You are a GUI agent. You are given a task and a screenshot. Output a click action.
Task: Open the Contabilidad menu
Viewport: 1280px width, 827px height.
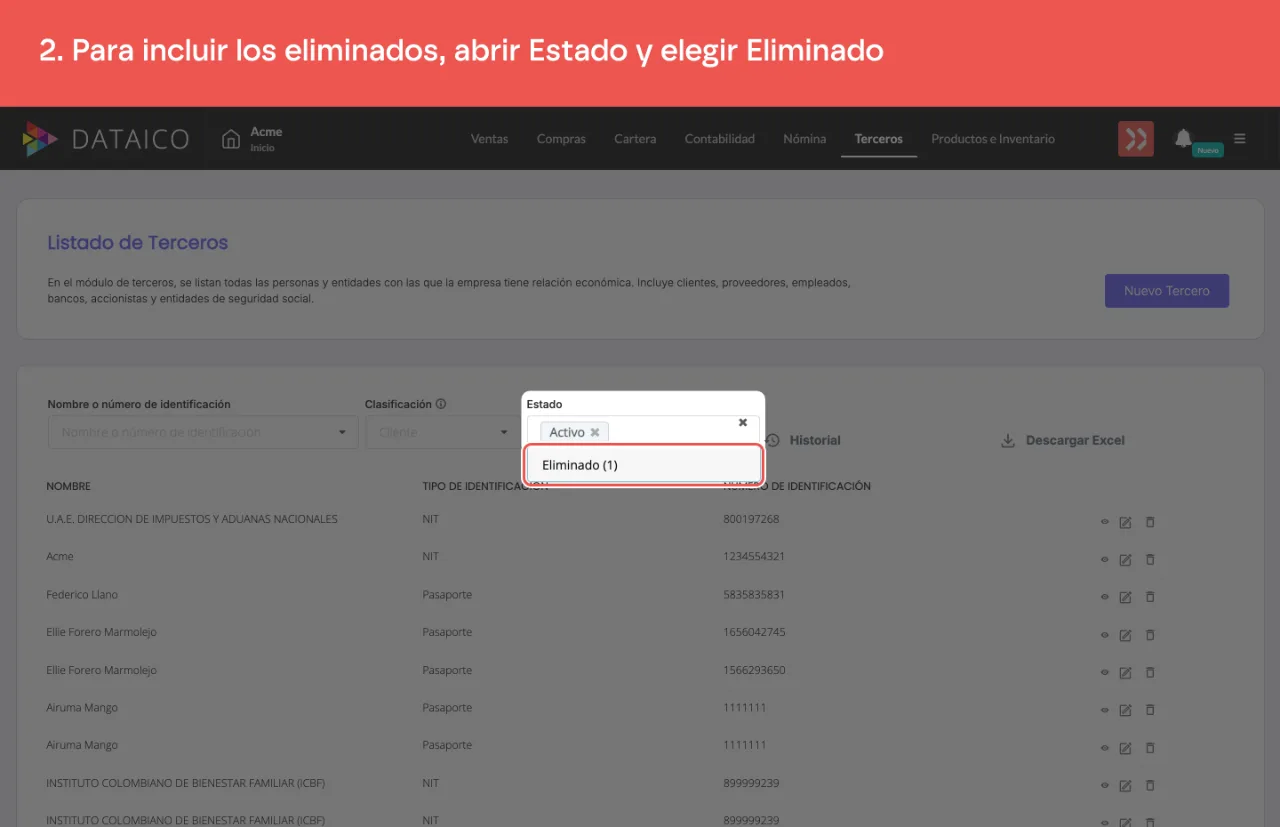[x=720, y=139]
